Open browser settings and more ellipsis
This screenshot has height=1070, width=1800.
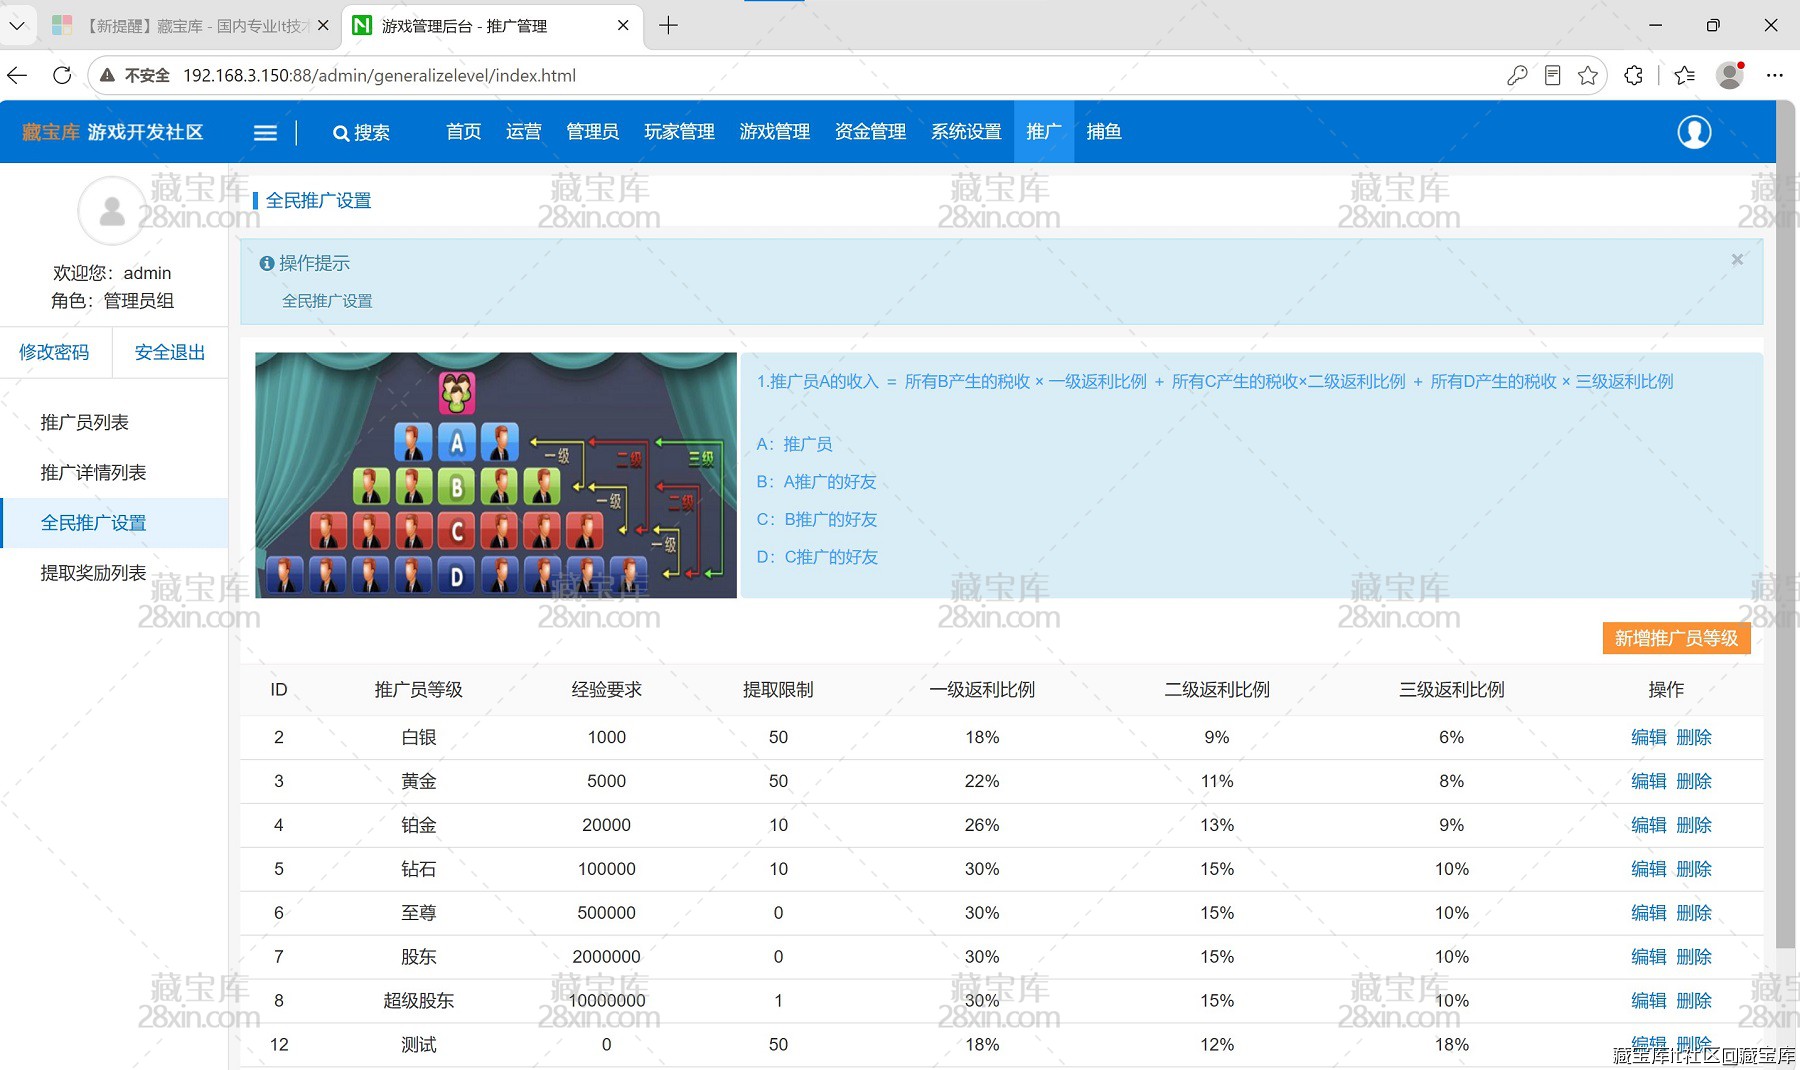[1775, 75]
